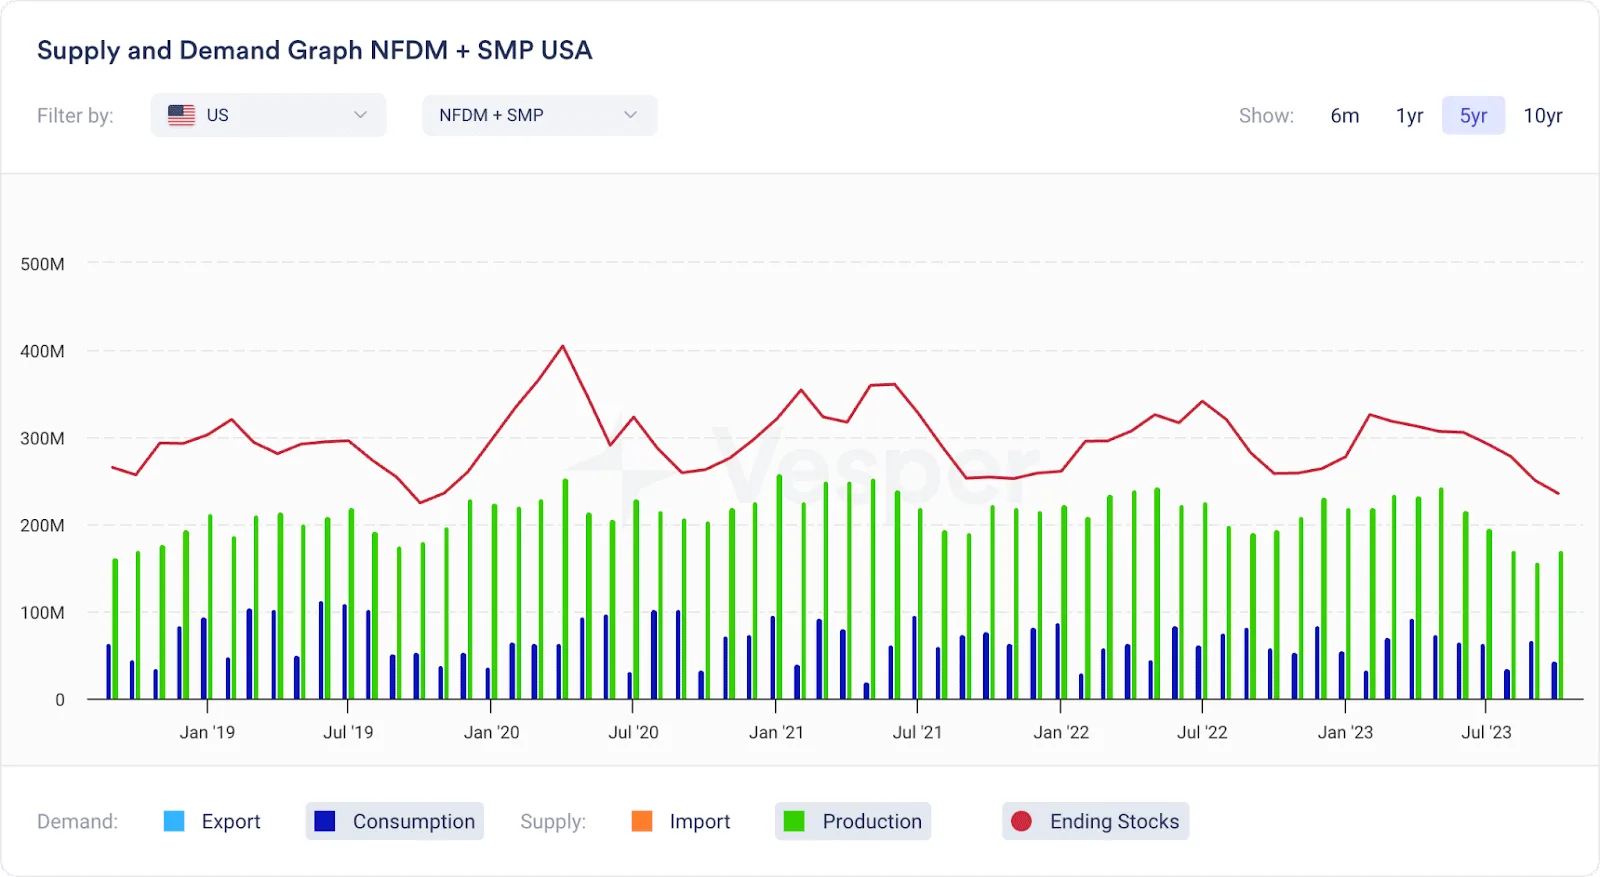
Task: Click the orange Import color swatch
Action: click(642, 821)
